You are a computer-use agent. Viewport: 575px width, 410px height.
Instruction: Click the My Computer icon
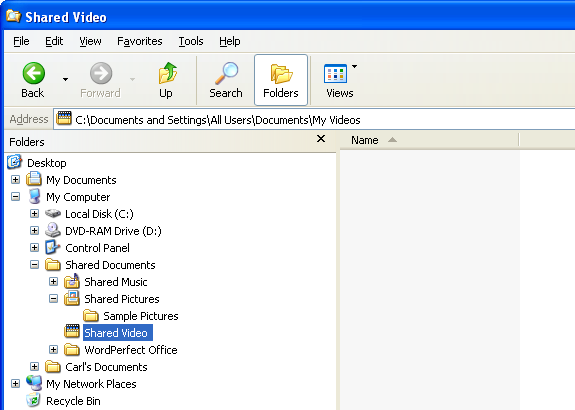click(x=34, y=196)
